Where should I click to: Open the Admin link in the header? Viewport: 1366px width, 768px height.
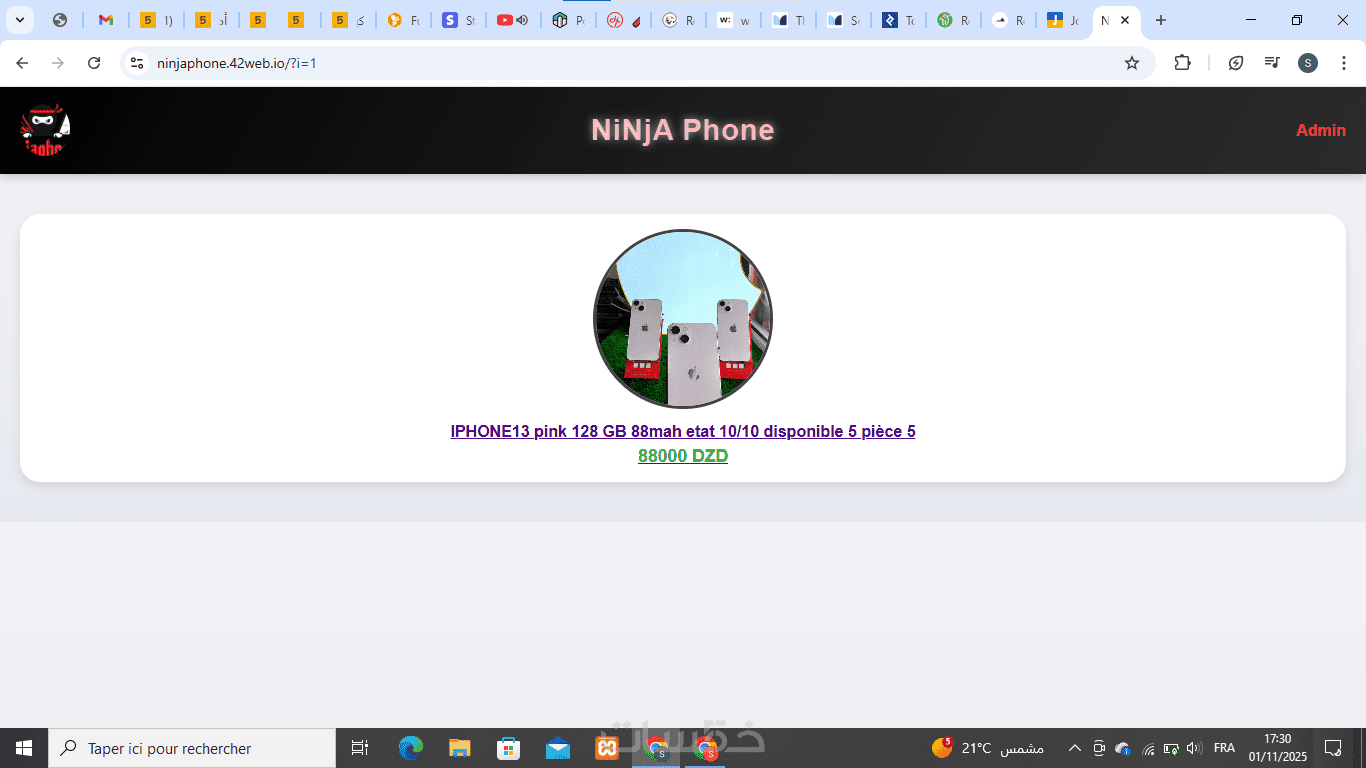coord(1321,130)
